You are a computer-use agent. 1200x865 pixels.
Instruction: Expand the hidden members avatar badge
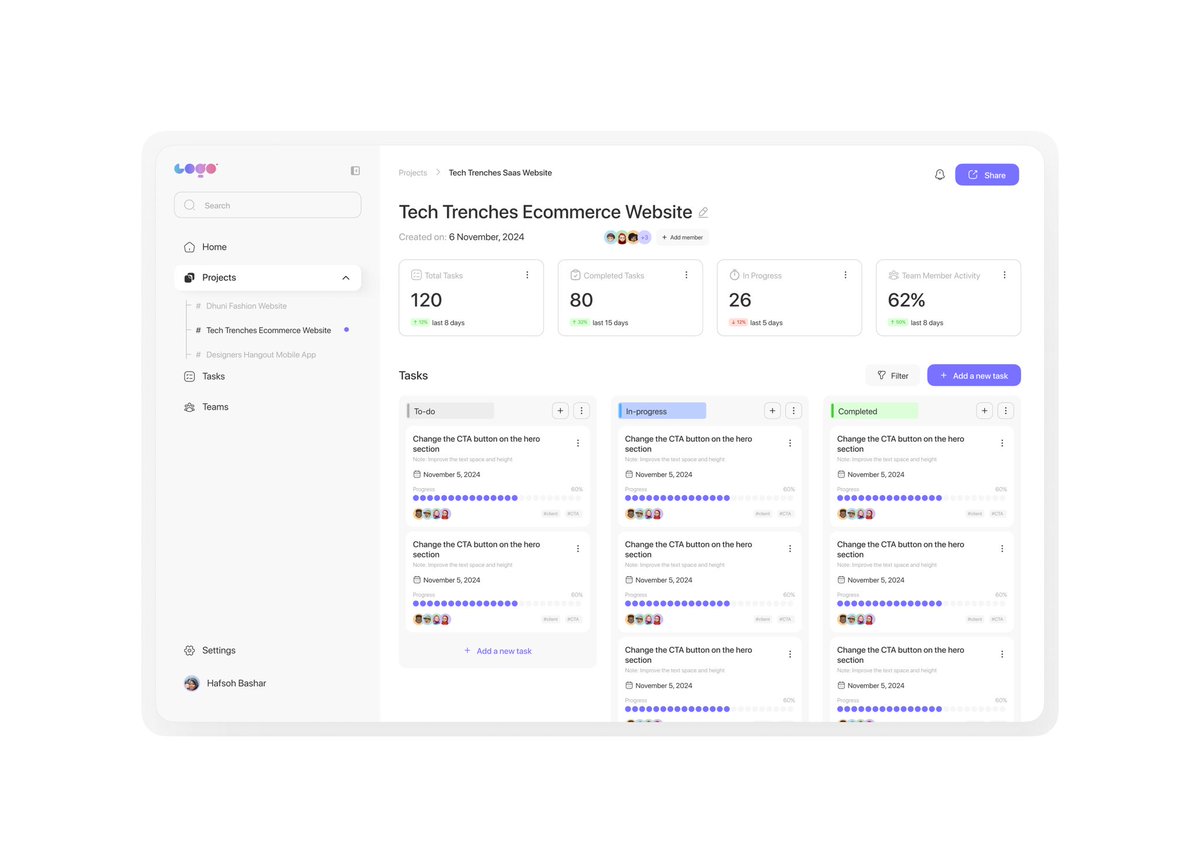[643, 237]
